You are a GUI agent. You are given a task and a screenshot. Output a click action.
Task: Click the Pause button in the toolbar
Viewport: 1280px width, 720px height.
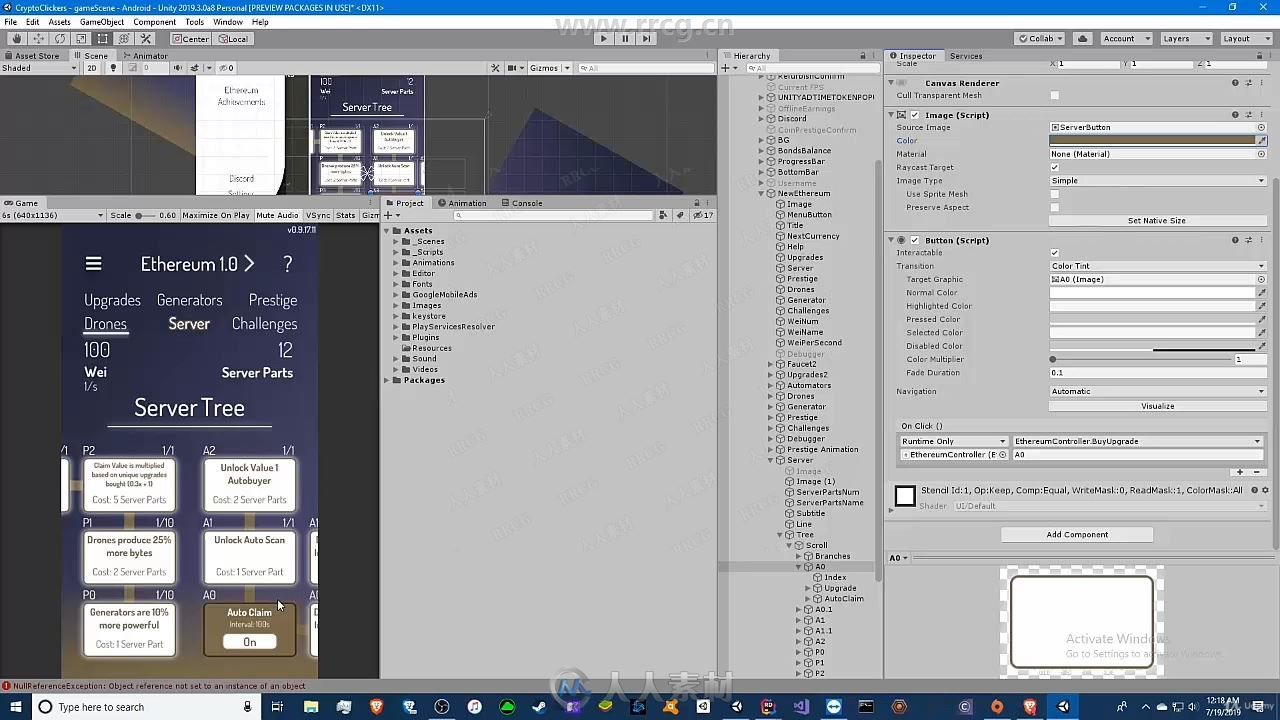[x=625, y=39]
